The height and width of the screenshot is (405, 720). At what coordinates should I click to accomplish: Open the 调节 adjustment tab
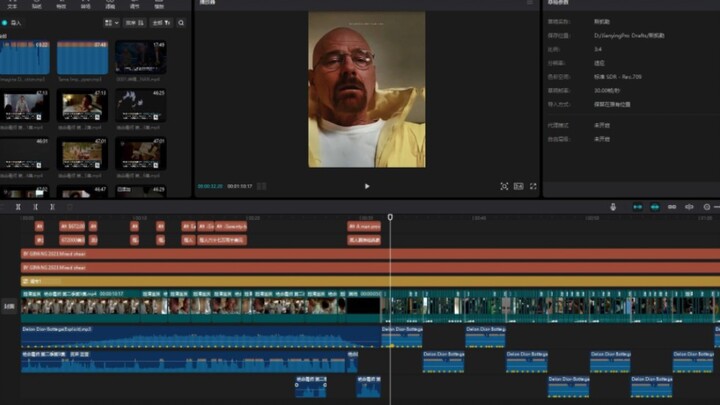[x=135, y=5]
